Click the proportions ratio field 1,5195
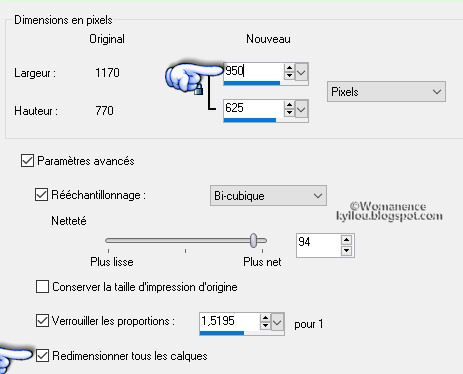The width and height of the screenshot is (463, 374). (x=229, y=322)
